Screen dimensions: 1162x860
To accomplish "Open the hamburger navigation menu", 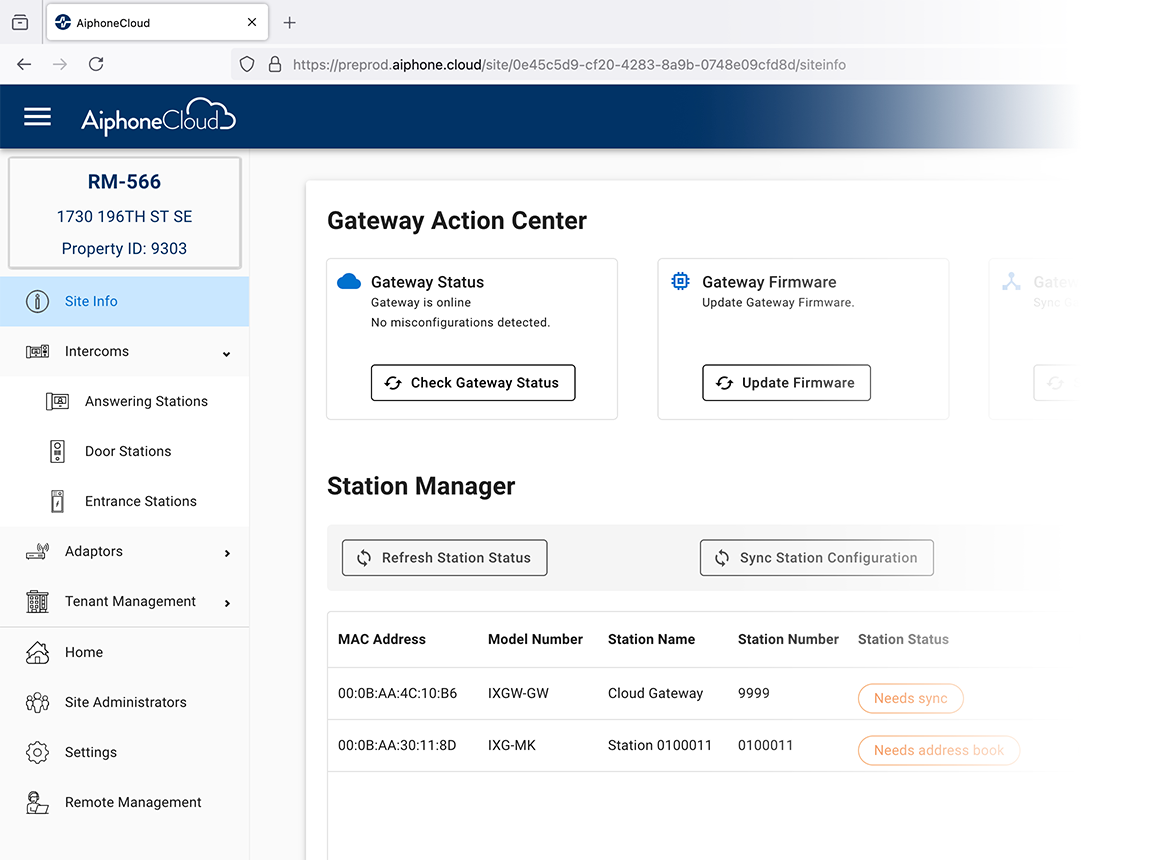I will point(37,117).
